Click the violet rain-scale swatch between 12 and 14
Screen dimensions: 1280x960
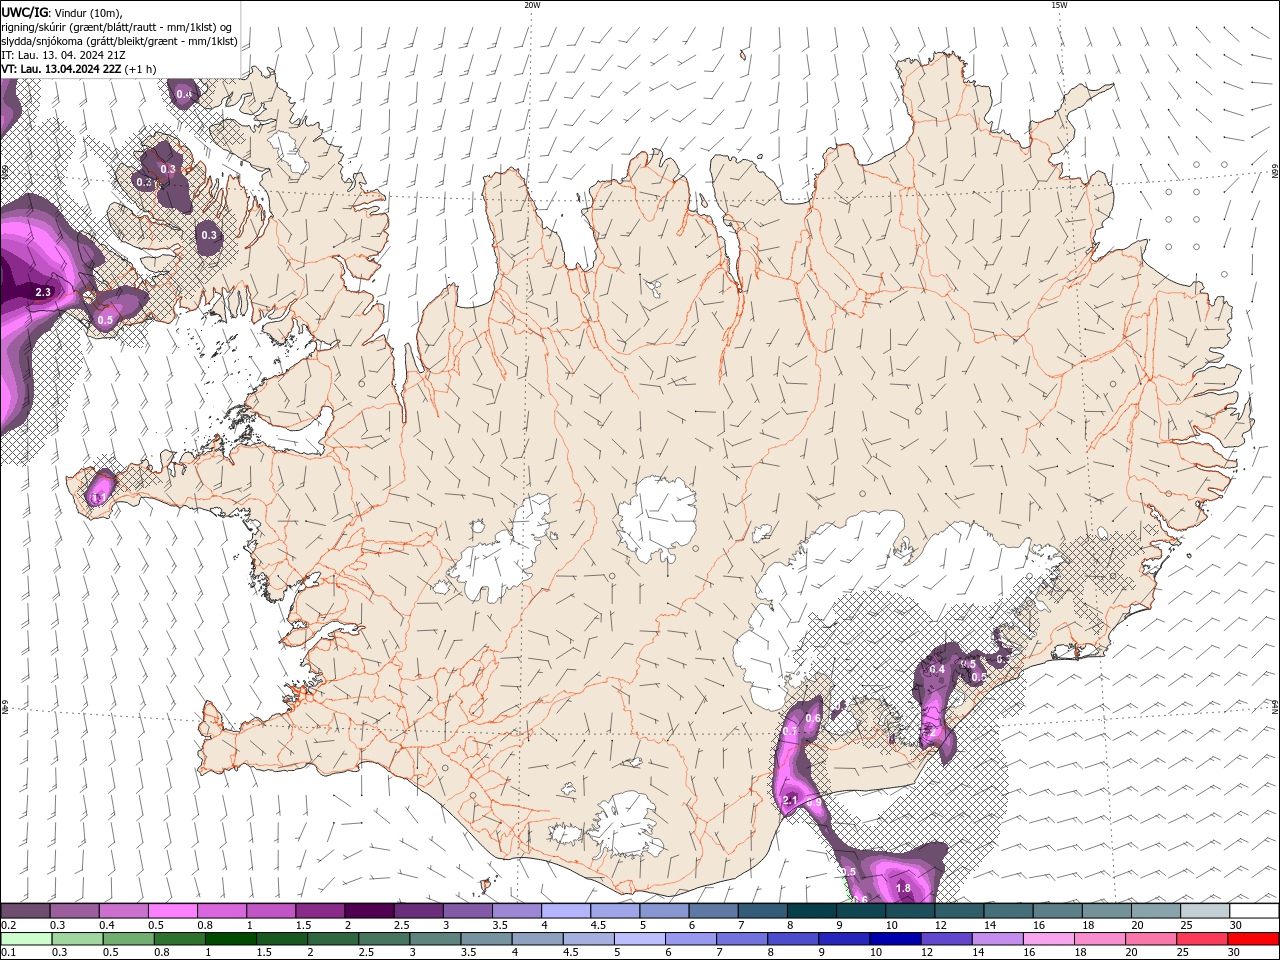coord(945,939)
